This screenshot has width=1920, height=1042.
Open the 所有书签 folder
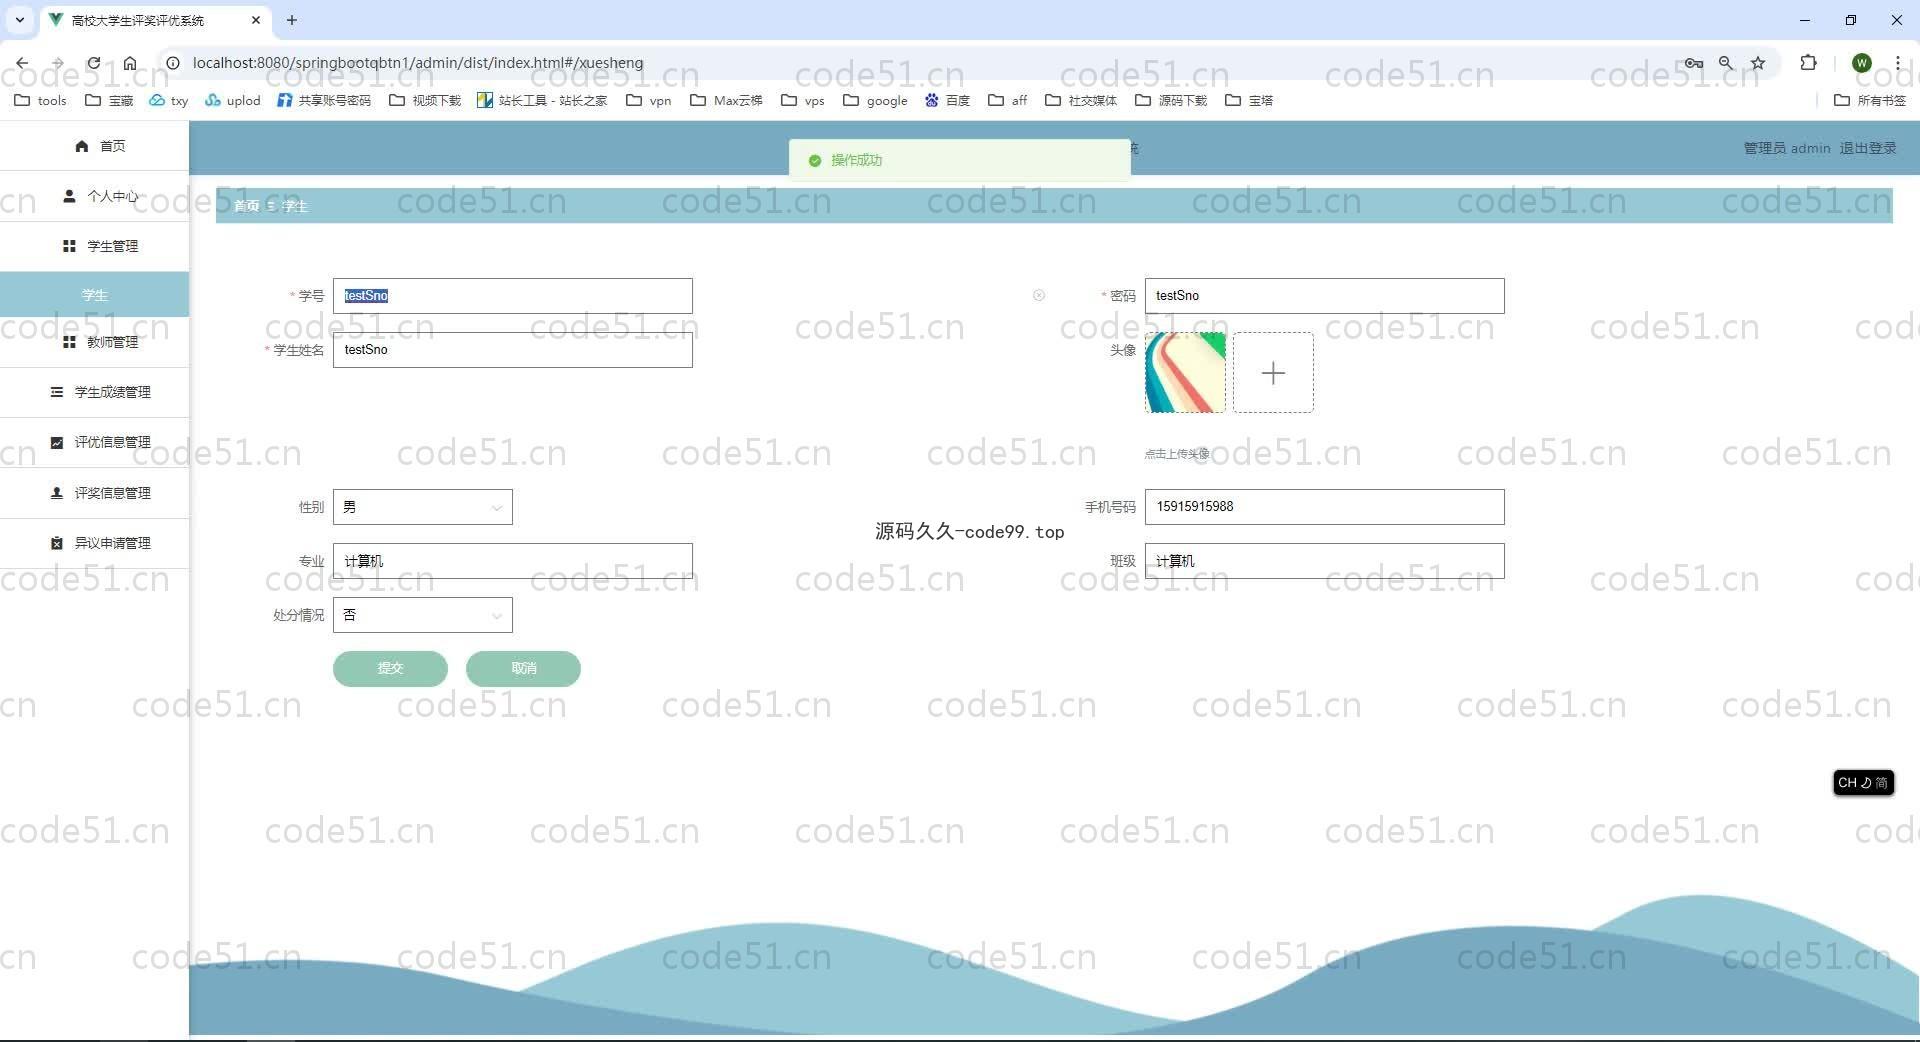coord(1870,100)
